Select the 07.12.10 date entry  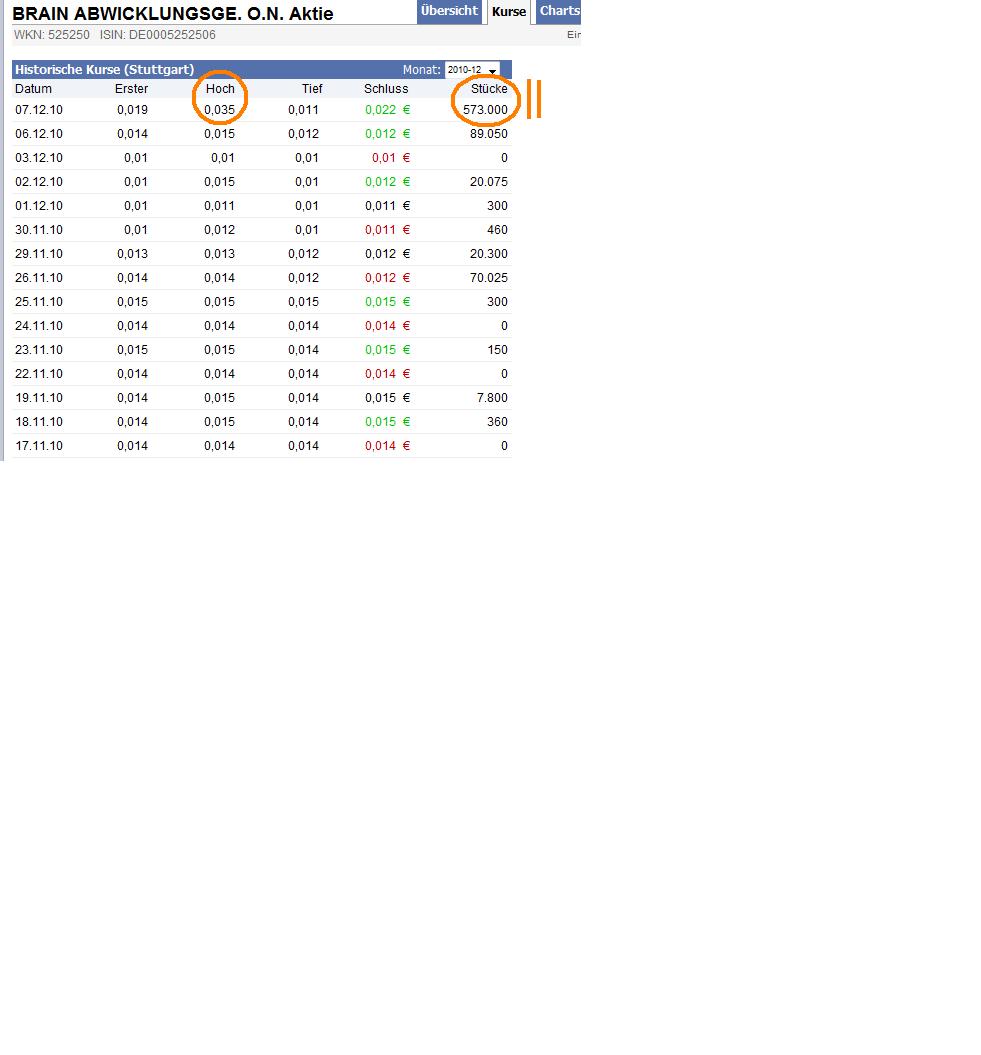tap(38, 110)
